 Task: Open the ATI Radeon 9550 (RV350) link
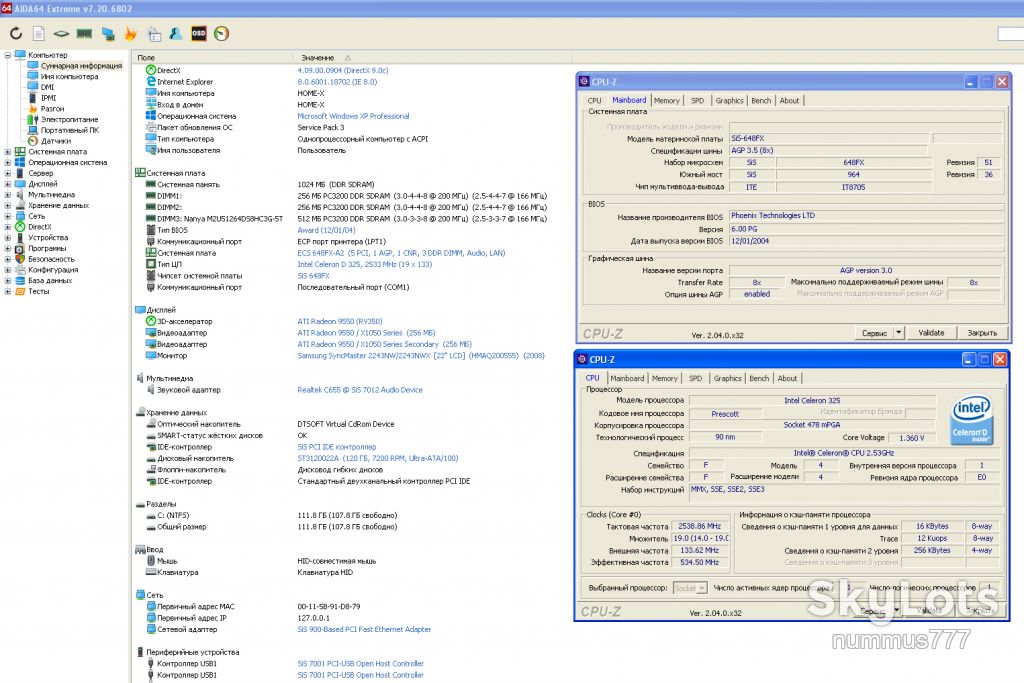coord(340,321)
